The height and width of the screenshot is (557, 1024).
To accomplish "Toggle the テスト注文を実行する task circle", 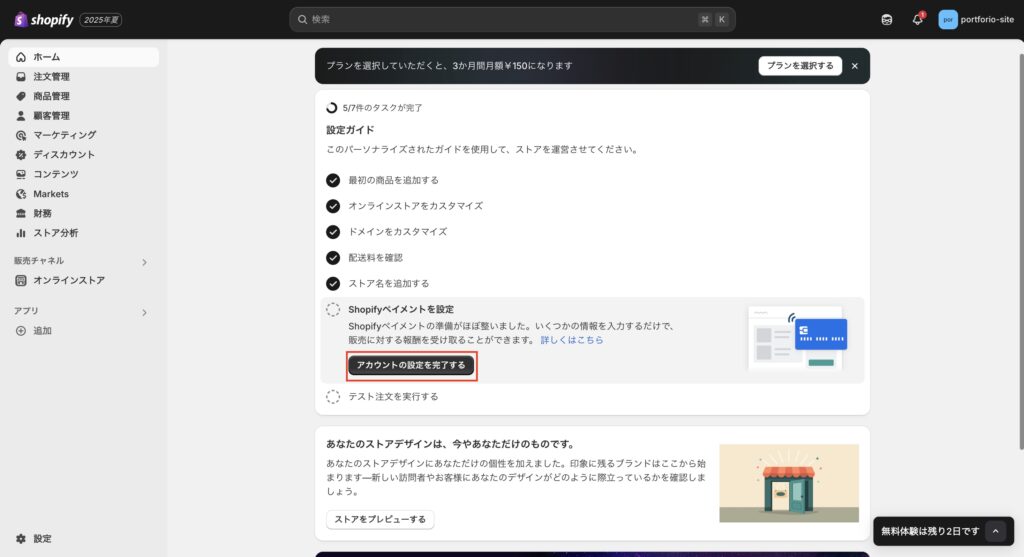I will coord(333,396).
